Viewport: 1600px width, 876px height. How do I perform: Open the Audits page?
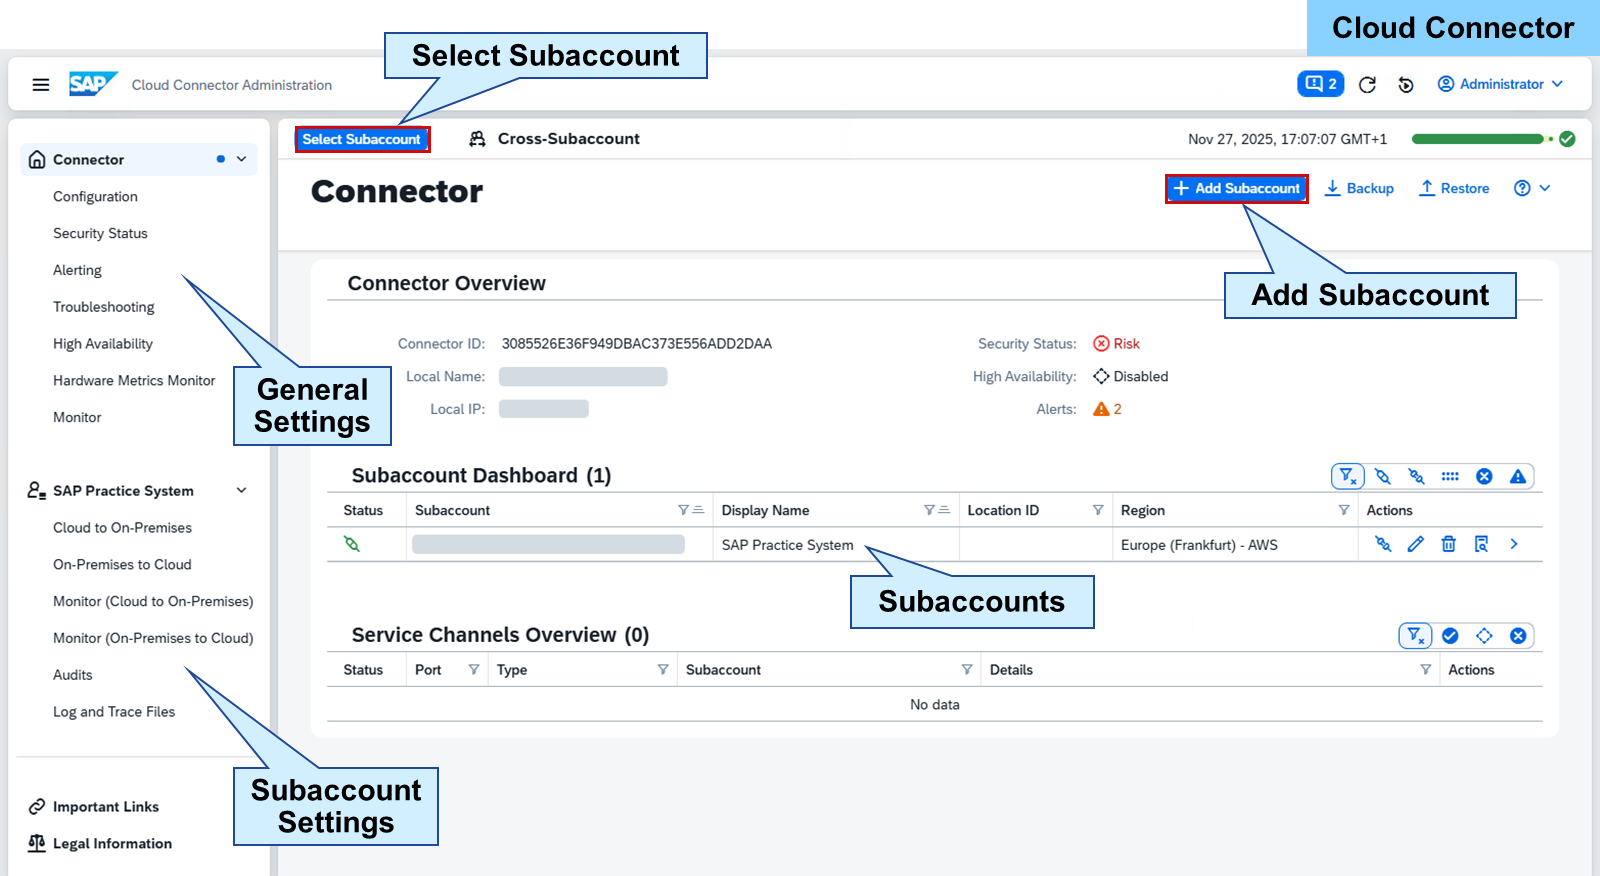tap(73, 675)
